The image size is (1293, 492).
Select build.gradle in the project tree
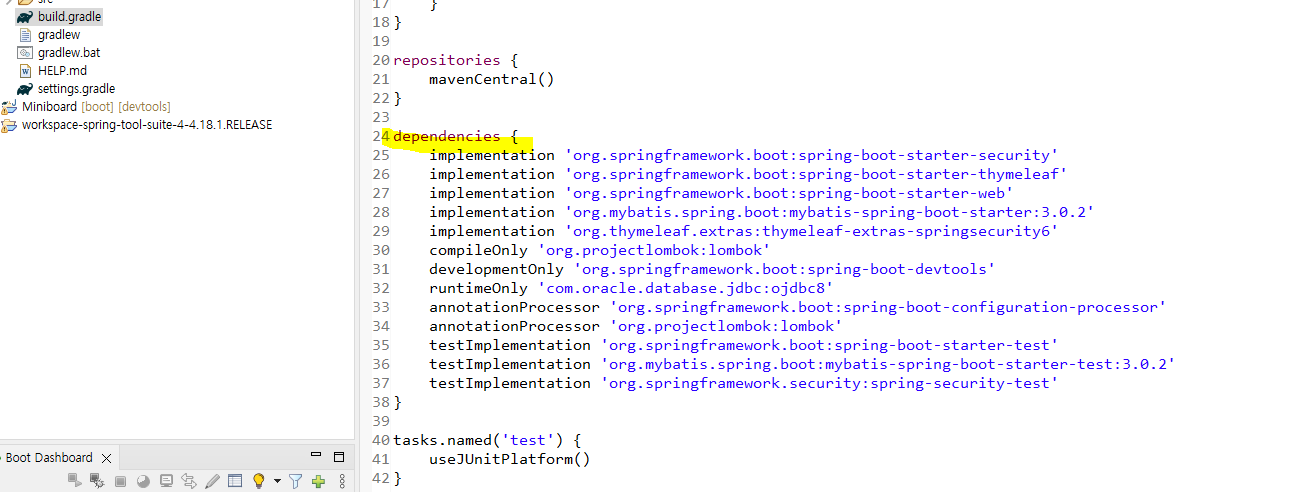point(69,17)
